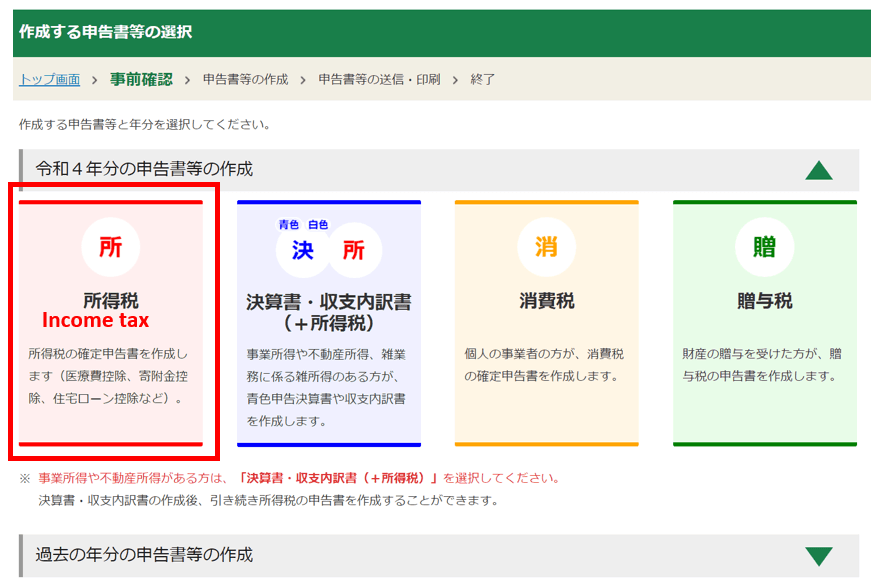Click the green 贈 gift tax icon
The height and width of the screenshot is (584, 875).
tap(765, 247)
